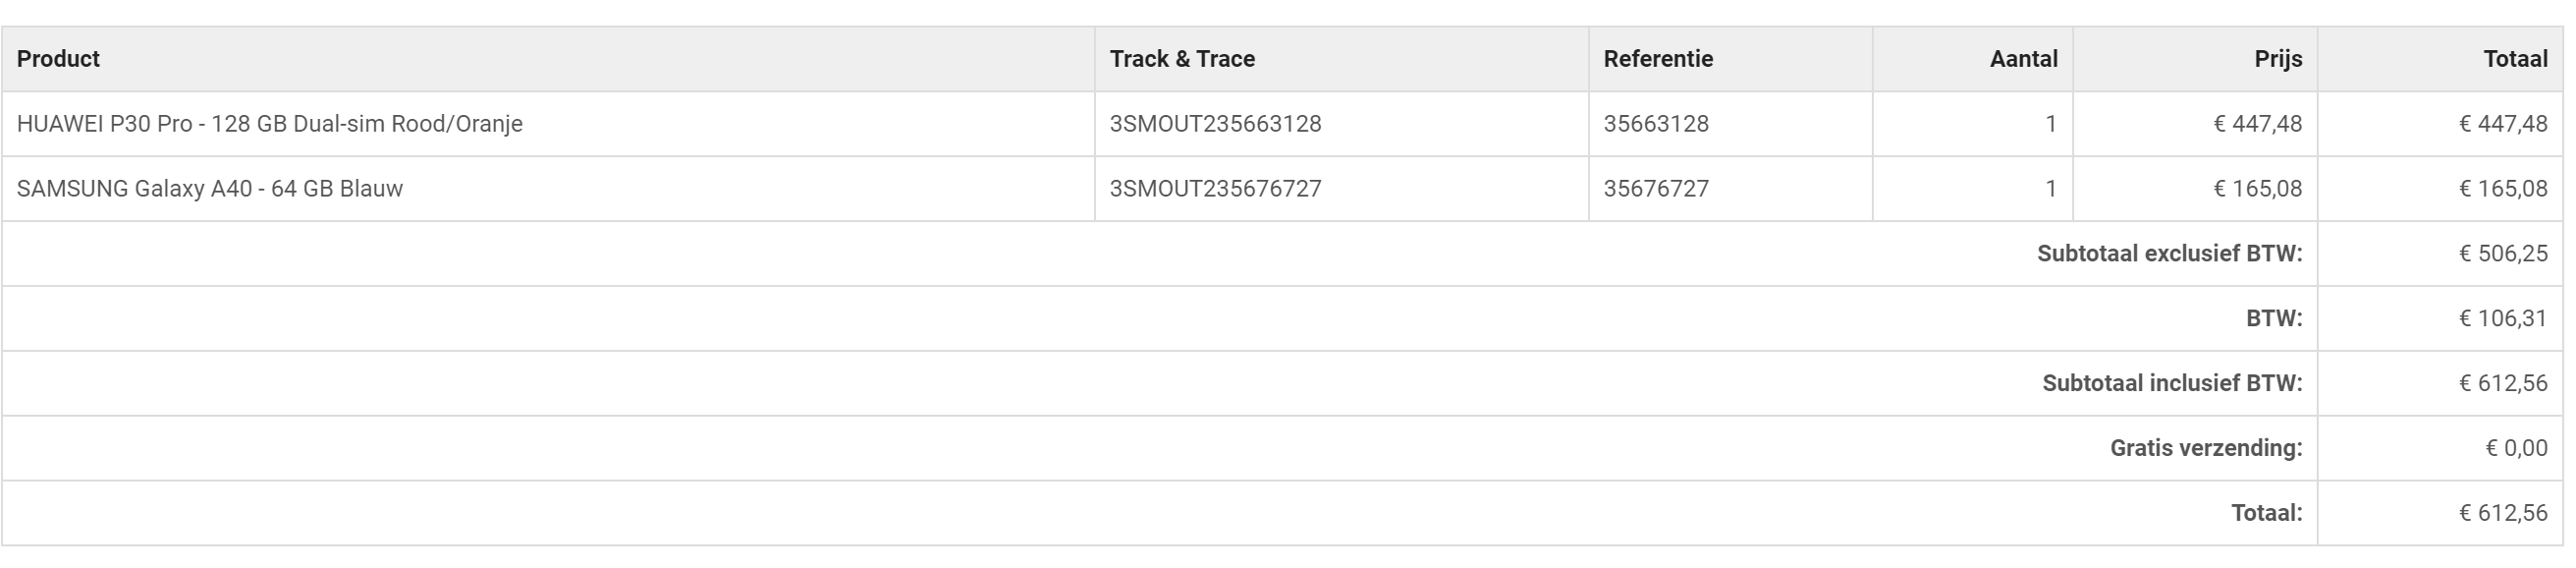The height and width of the screenshot is (568, 2576).
Task: Select the HUAWEI P30 Pro product name
Action: coord(270,124)
